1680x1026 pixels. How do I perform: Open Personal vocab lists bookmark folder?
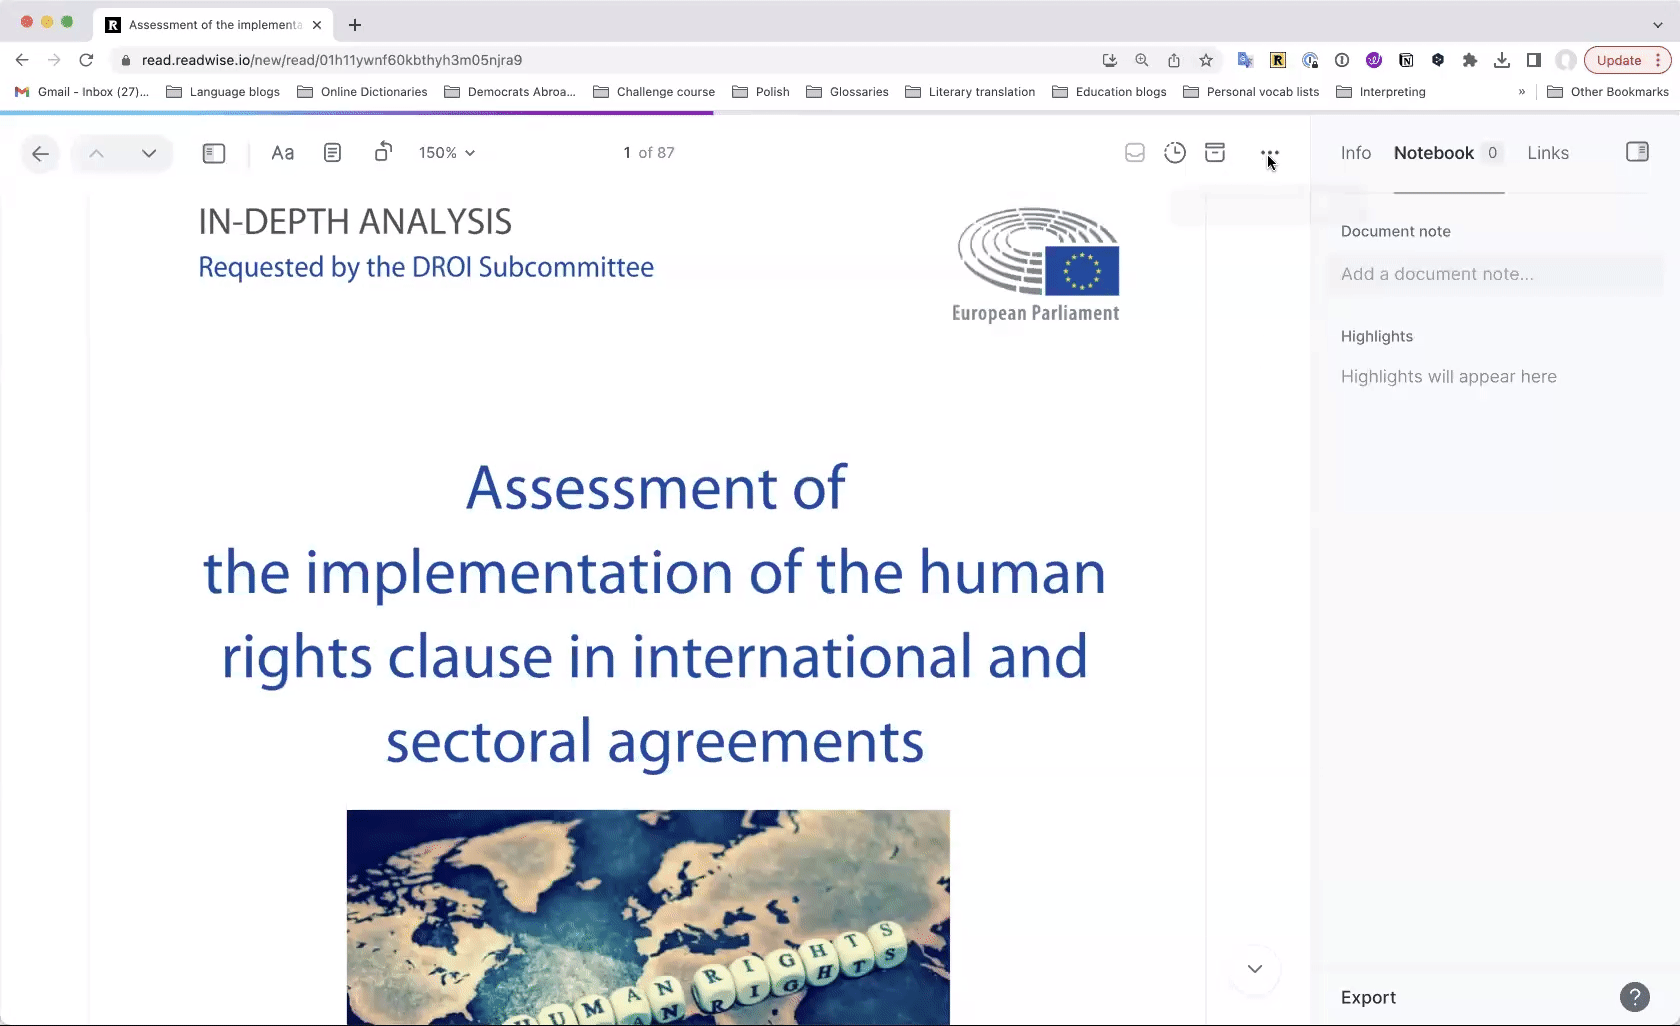tap(1251, 92)
